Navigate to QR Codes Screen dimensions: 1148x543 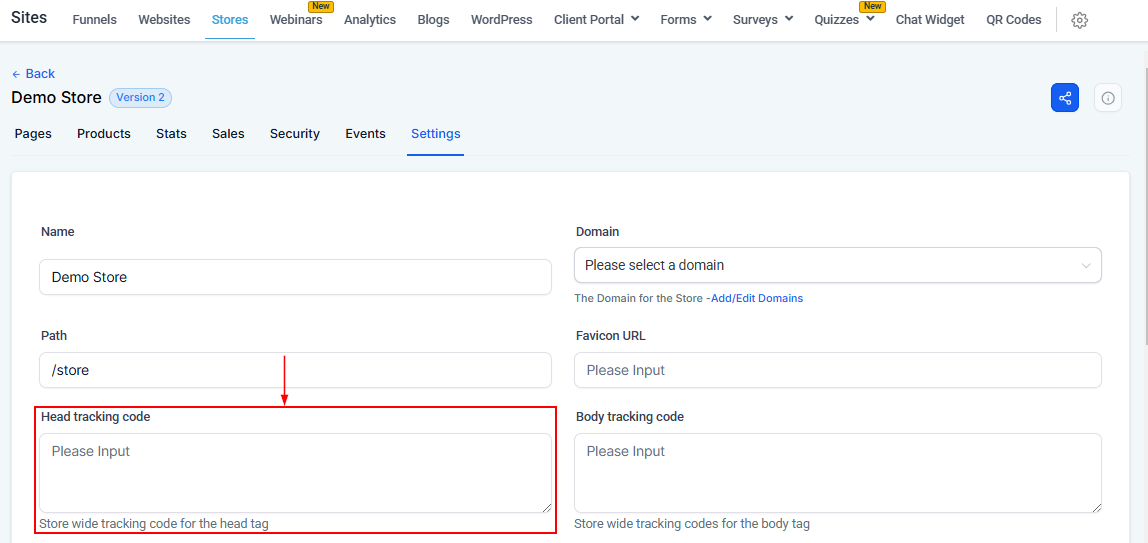tap(1013, 20)
